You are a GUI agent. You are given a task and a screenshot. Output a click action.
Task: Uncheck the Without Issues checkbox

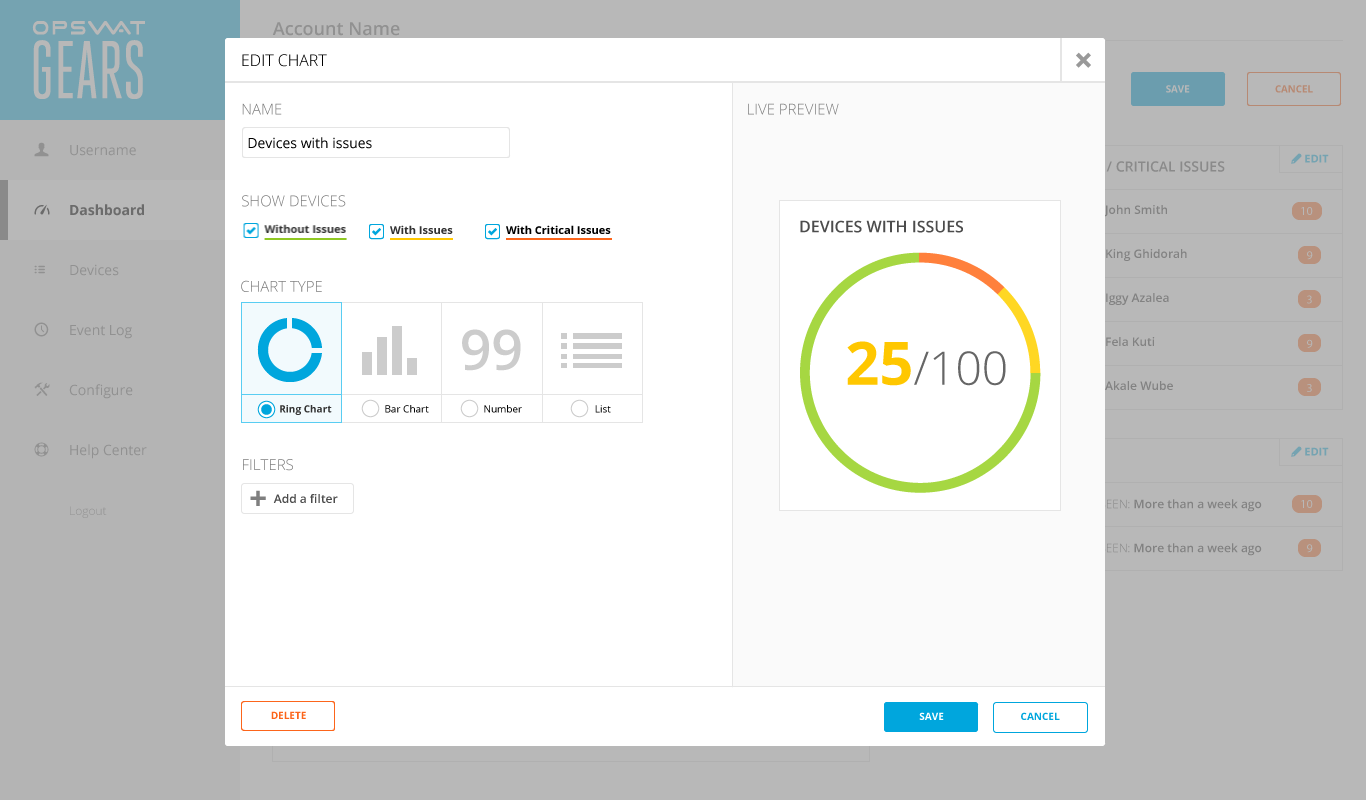click(x=251, y=230)
